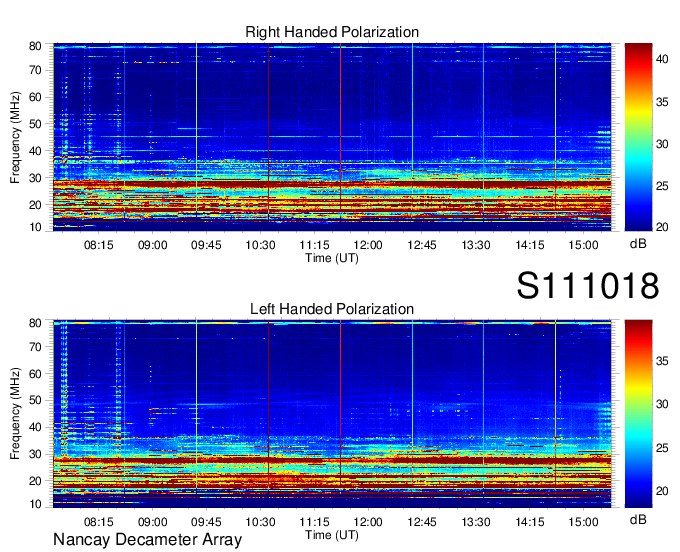680x552 pixels.
Task: Click the "10" frequency tick of Left Handed plot
Action: click(36, 504)
